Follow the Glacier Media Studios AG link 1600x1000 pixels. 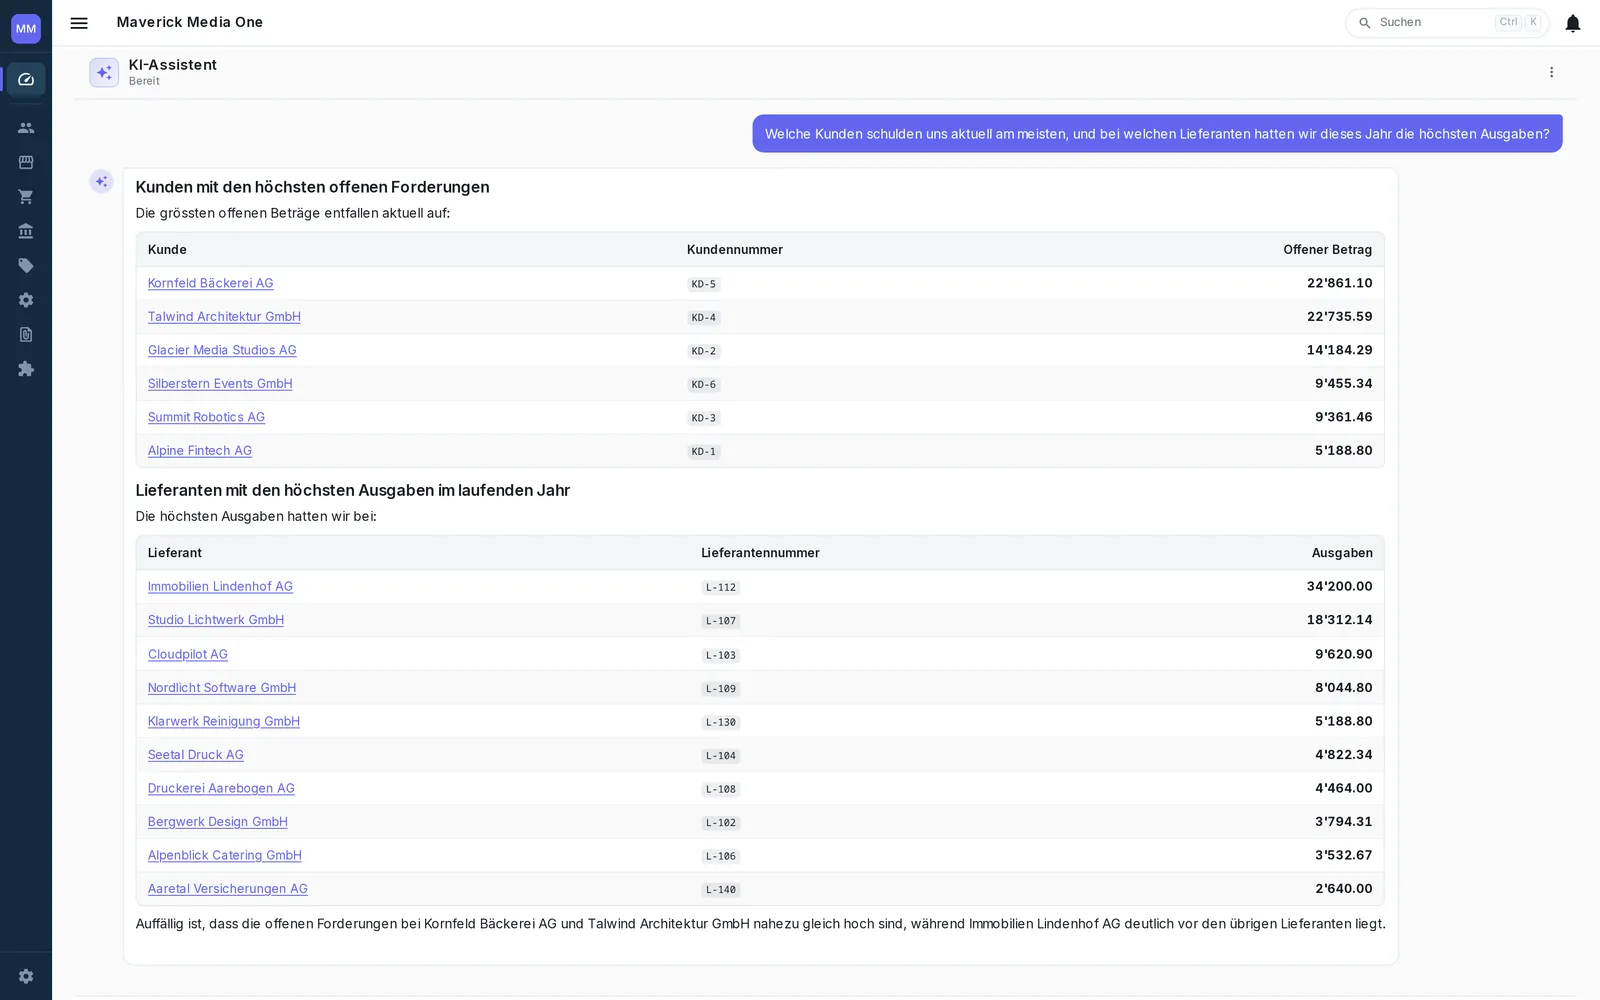coord(222,350)
